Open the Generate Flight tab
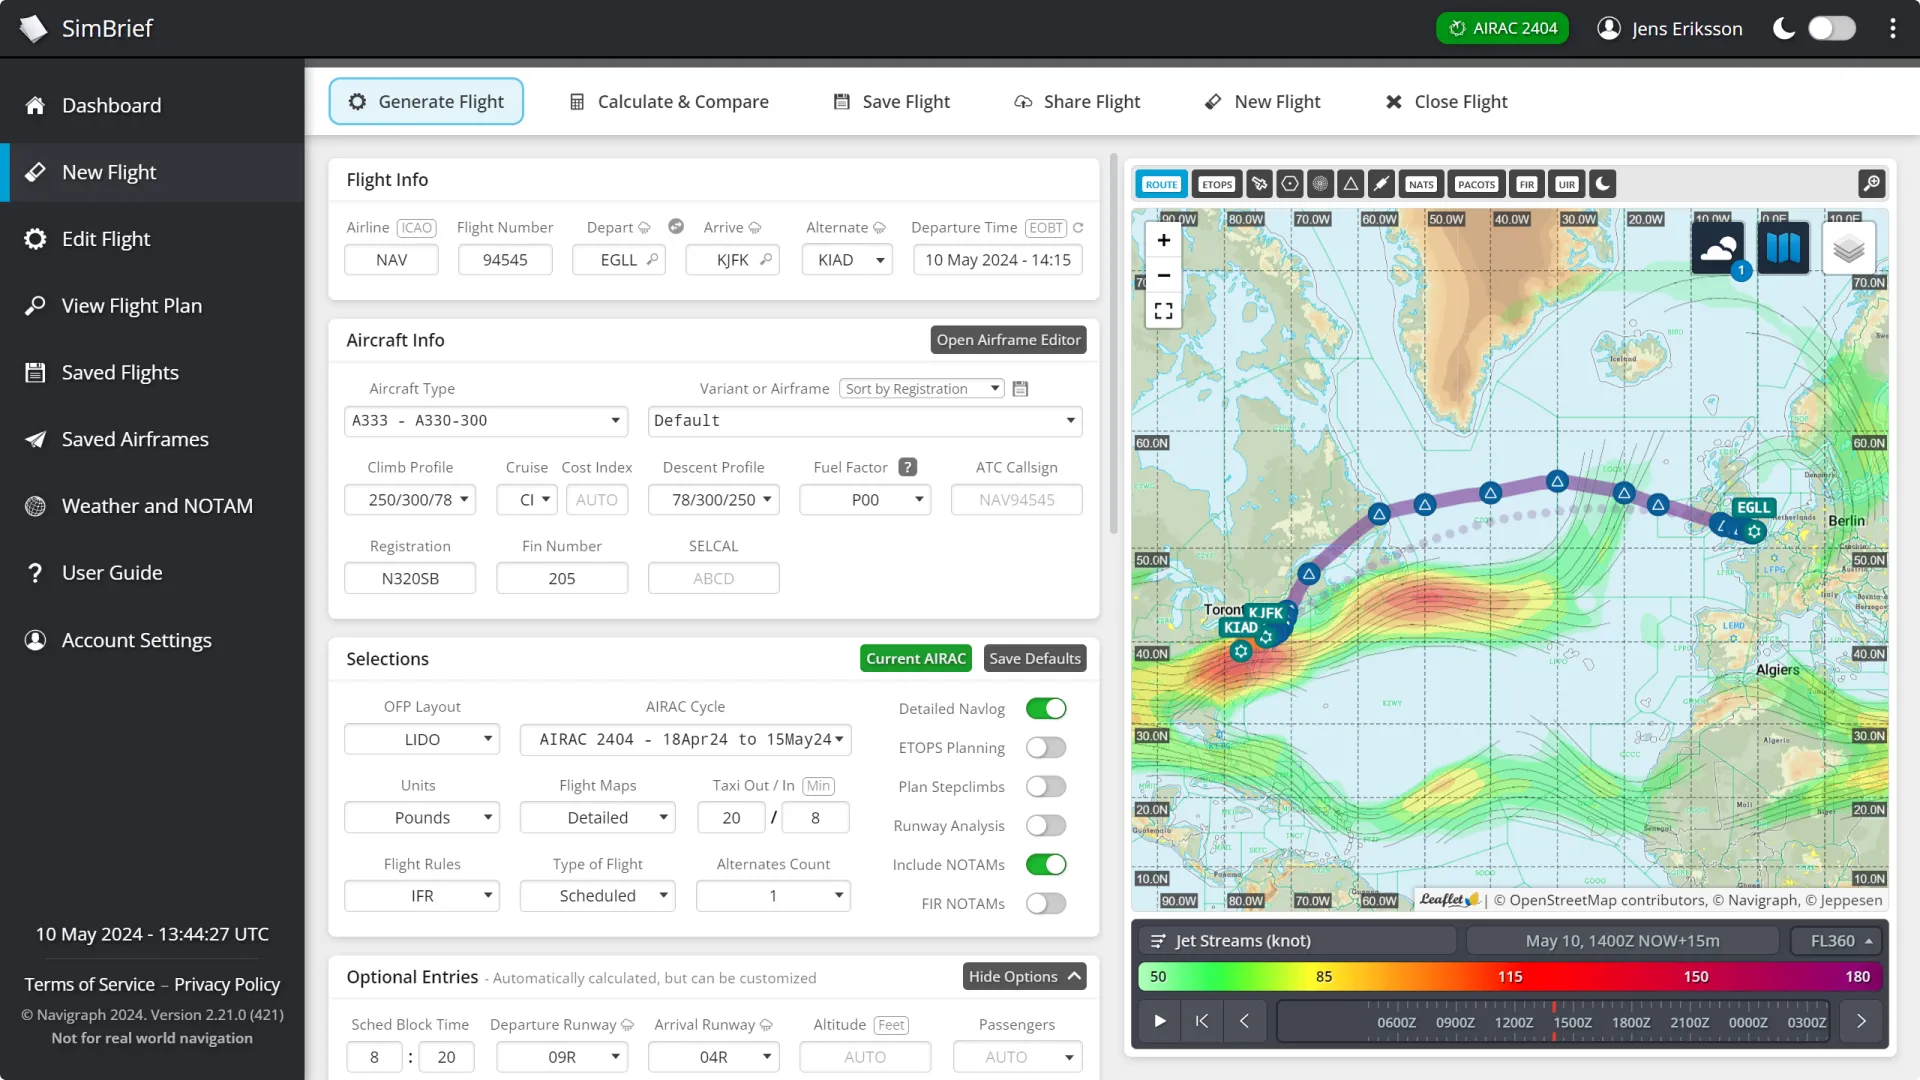The width and height of the screenshot is (1920, 1080). coord(426,102)
